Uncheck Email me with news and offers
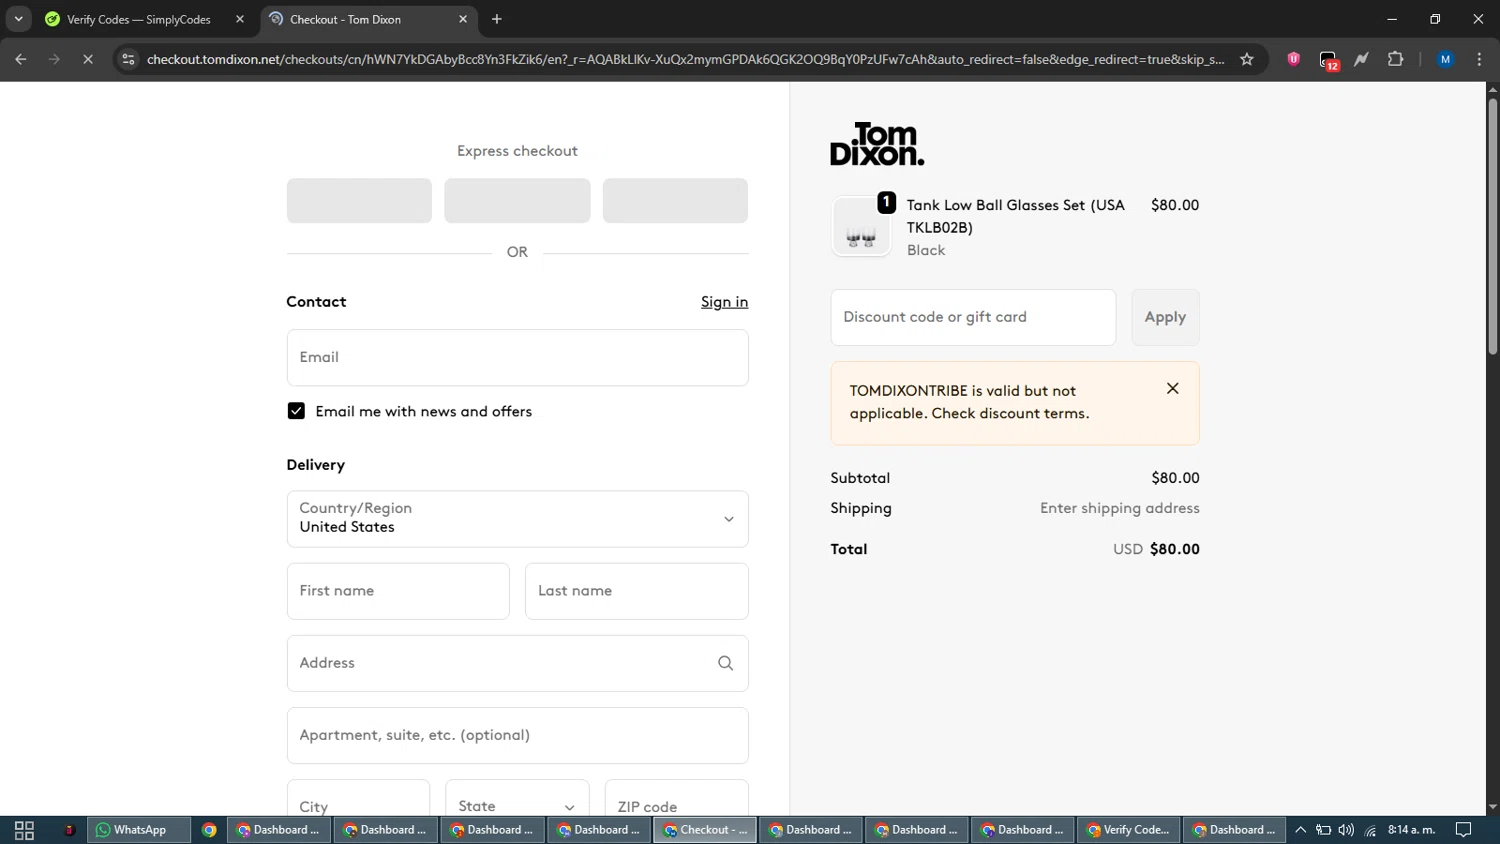The image size is (1500, 844). point(296,411)
